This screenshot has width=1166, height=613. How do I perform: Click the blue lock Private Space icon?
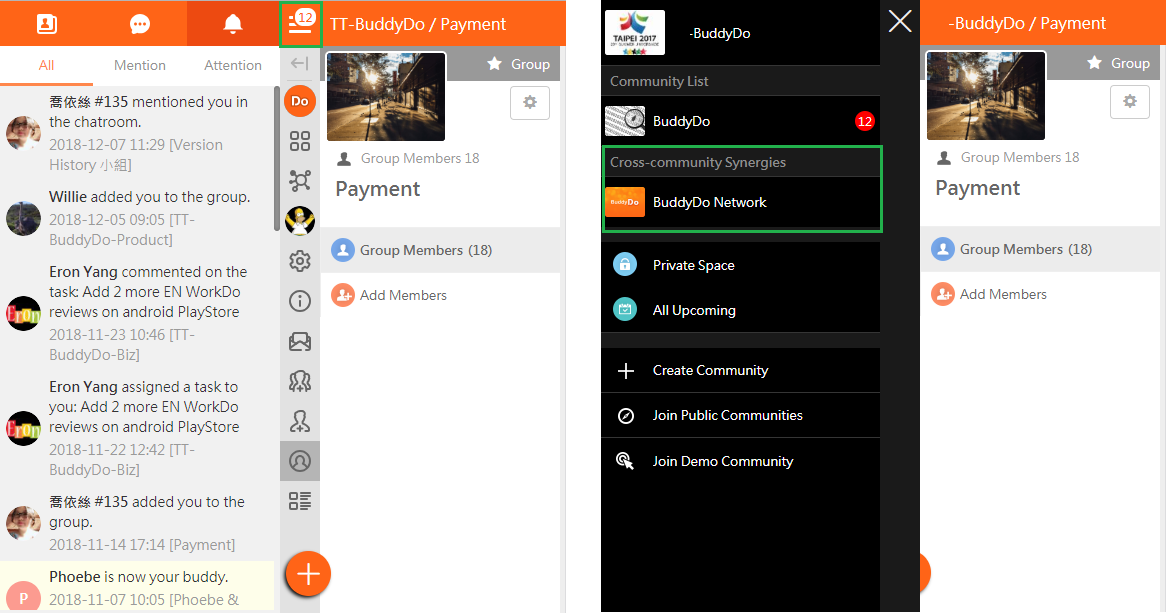(625, 265)
